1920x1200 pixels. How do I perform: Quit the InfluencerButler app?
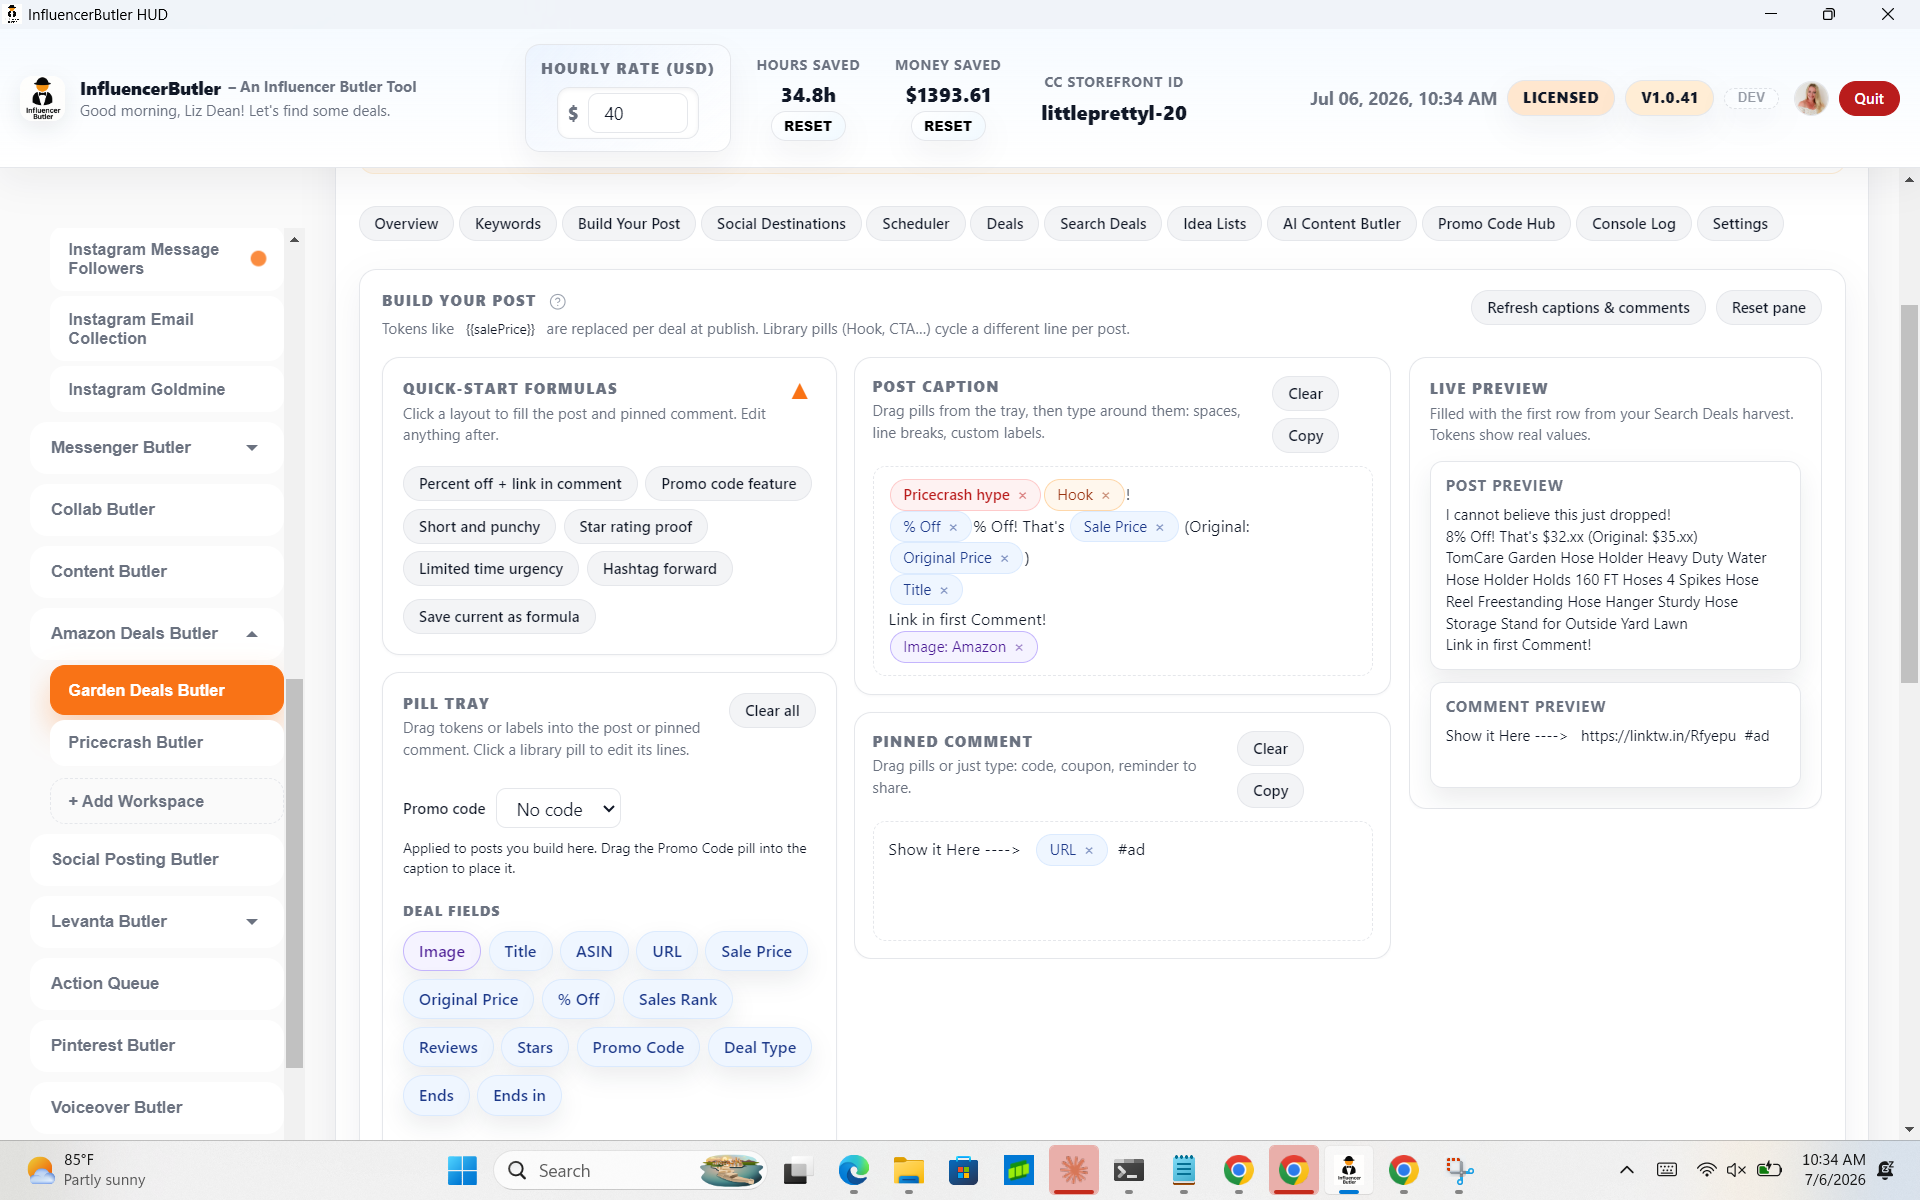coord(1868,98)
